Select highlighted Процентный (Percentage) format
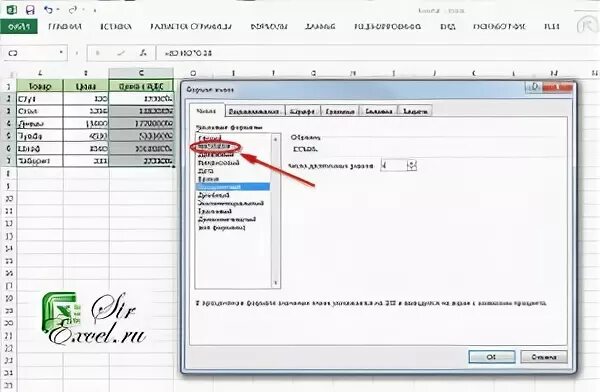The width and height of the screenshot is (600, 392). (x=233, y=187)
